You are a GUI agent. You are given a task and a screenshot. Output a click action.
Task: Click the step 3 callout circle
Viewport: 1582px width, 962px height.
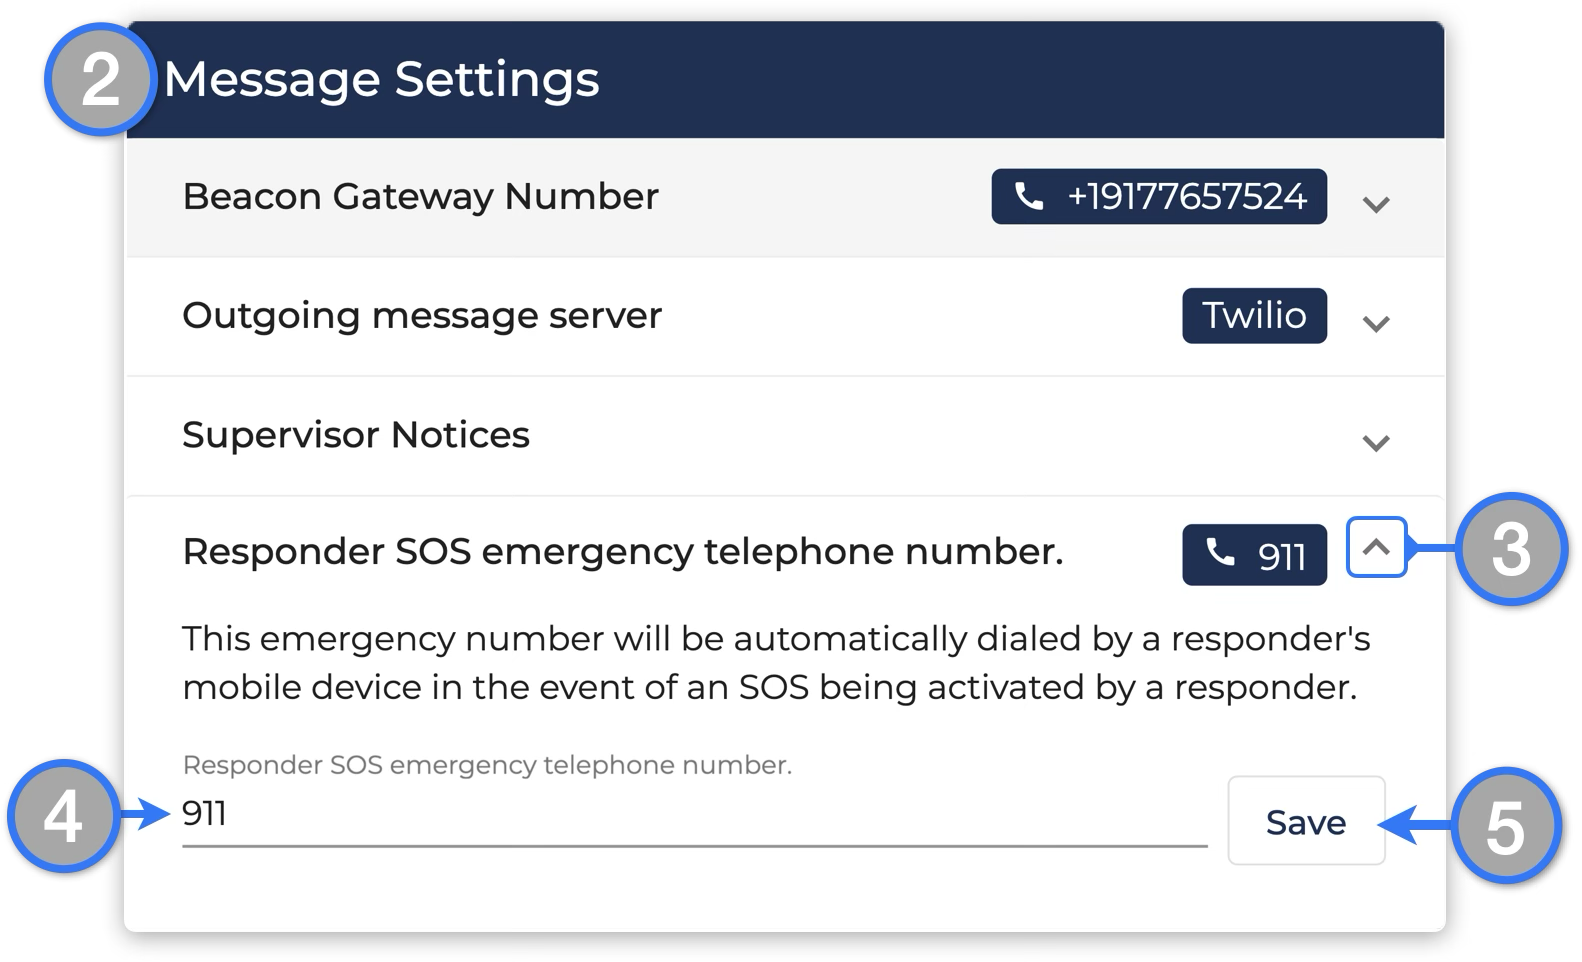coord(1511,548)
